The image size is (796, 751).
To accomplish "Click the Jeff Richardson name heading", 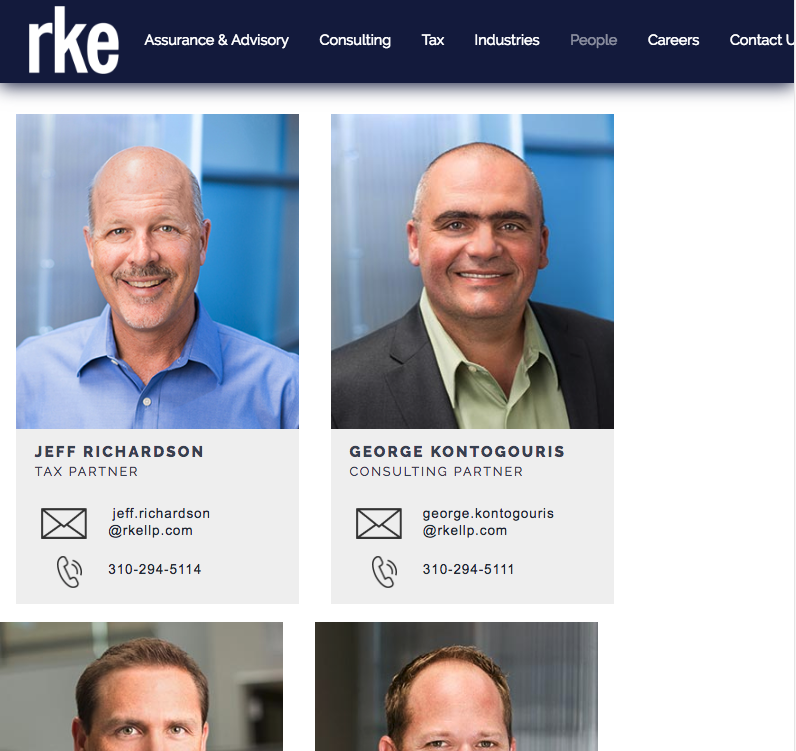I will 119,451.
